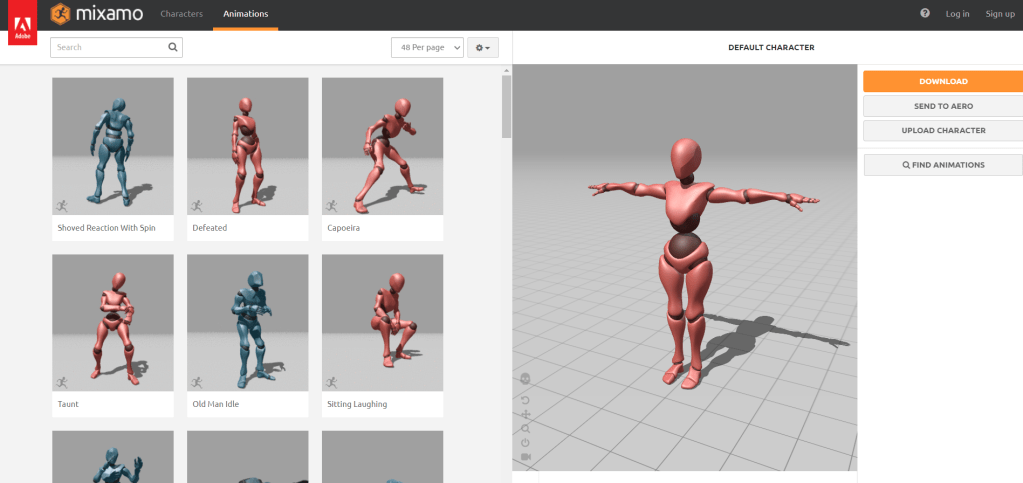Open the 48 Per page dropdown
Viewport: 1023px width, 483px height.
427,48
